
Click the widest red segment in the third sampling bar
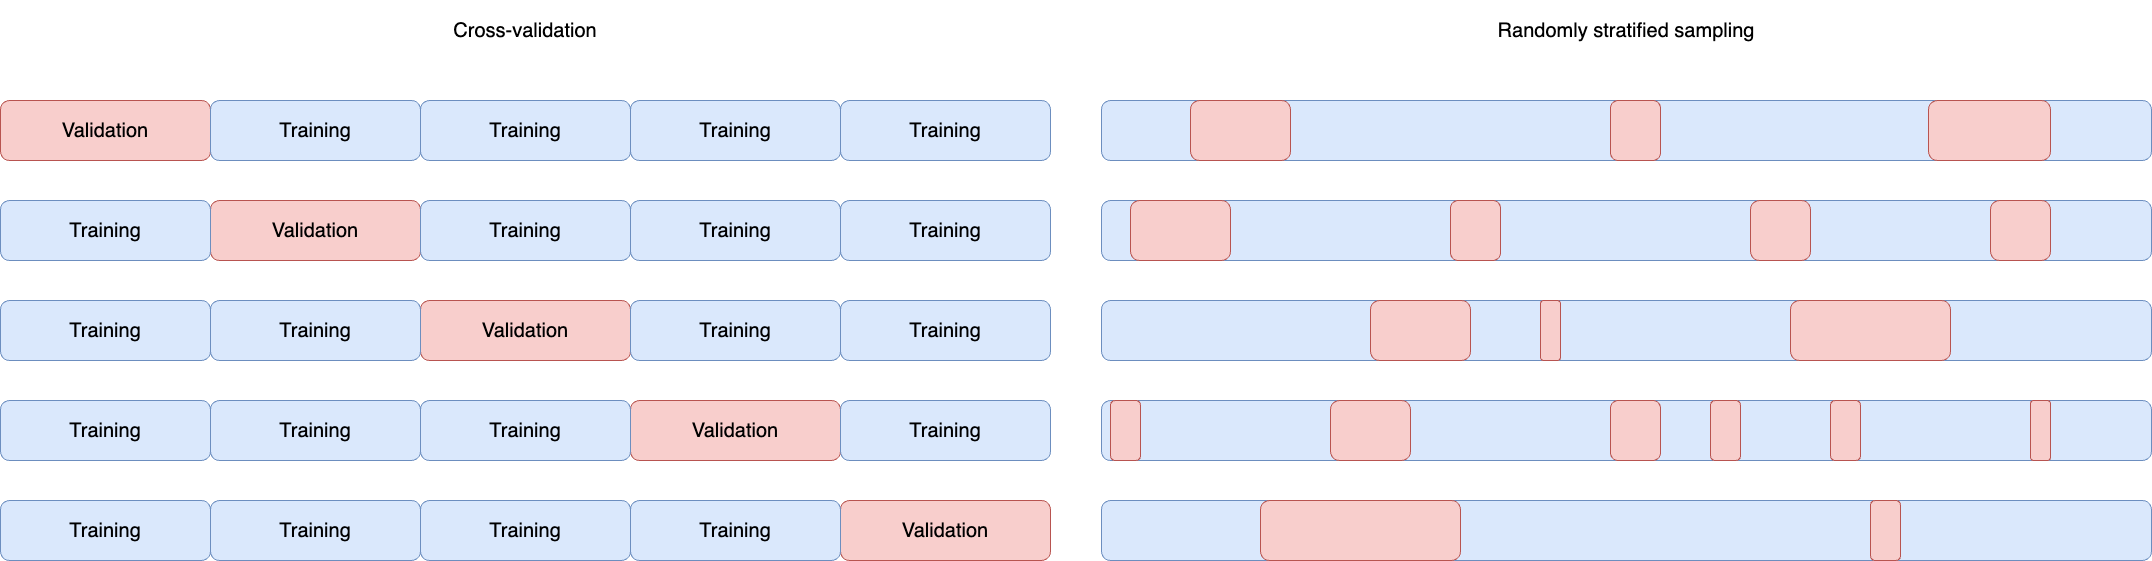coord(1870,330)
